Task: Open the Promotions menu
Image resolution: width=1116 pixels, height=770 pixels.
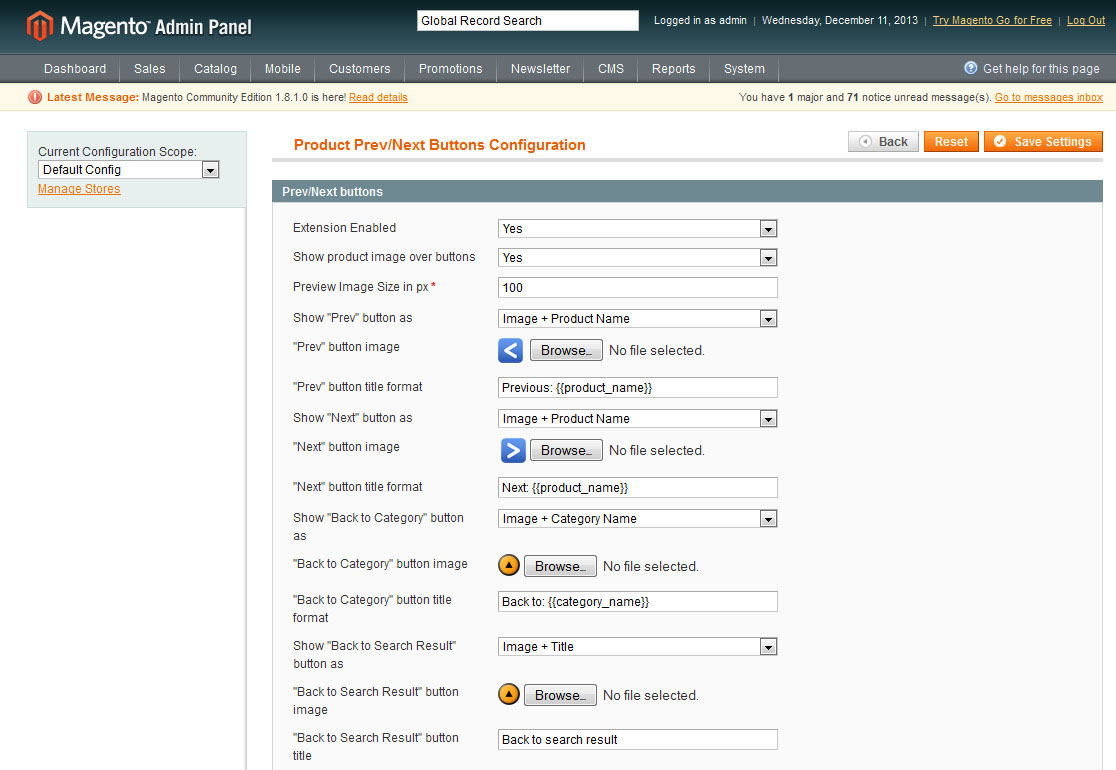Action: pos(451,69)
